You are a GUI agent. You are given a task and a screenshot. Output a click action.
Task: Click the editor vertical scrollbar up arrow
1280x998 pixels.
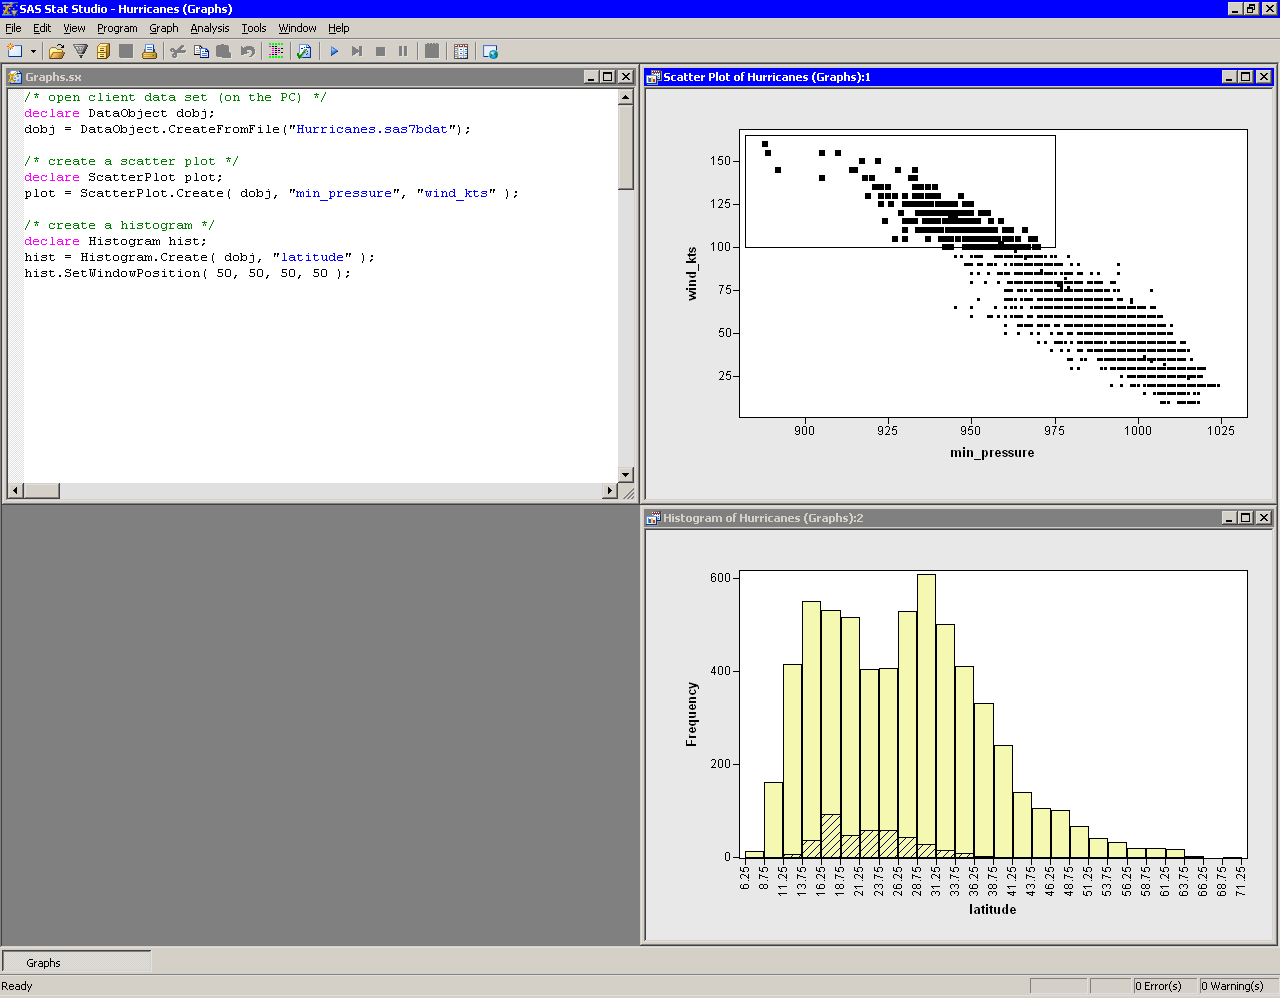point(626,97)
